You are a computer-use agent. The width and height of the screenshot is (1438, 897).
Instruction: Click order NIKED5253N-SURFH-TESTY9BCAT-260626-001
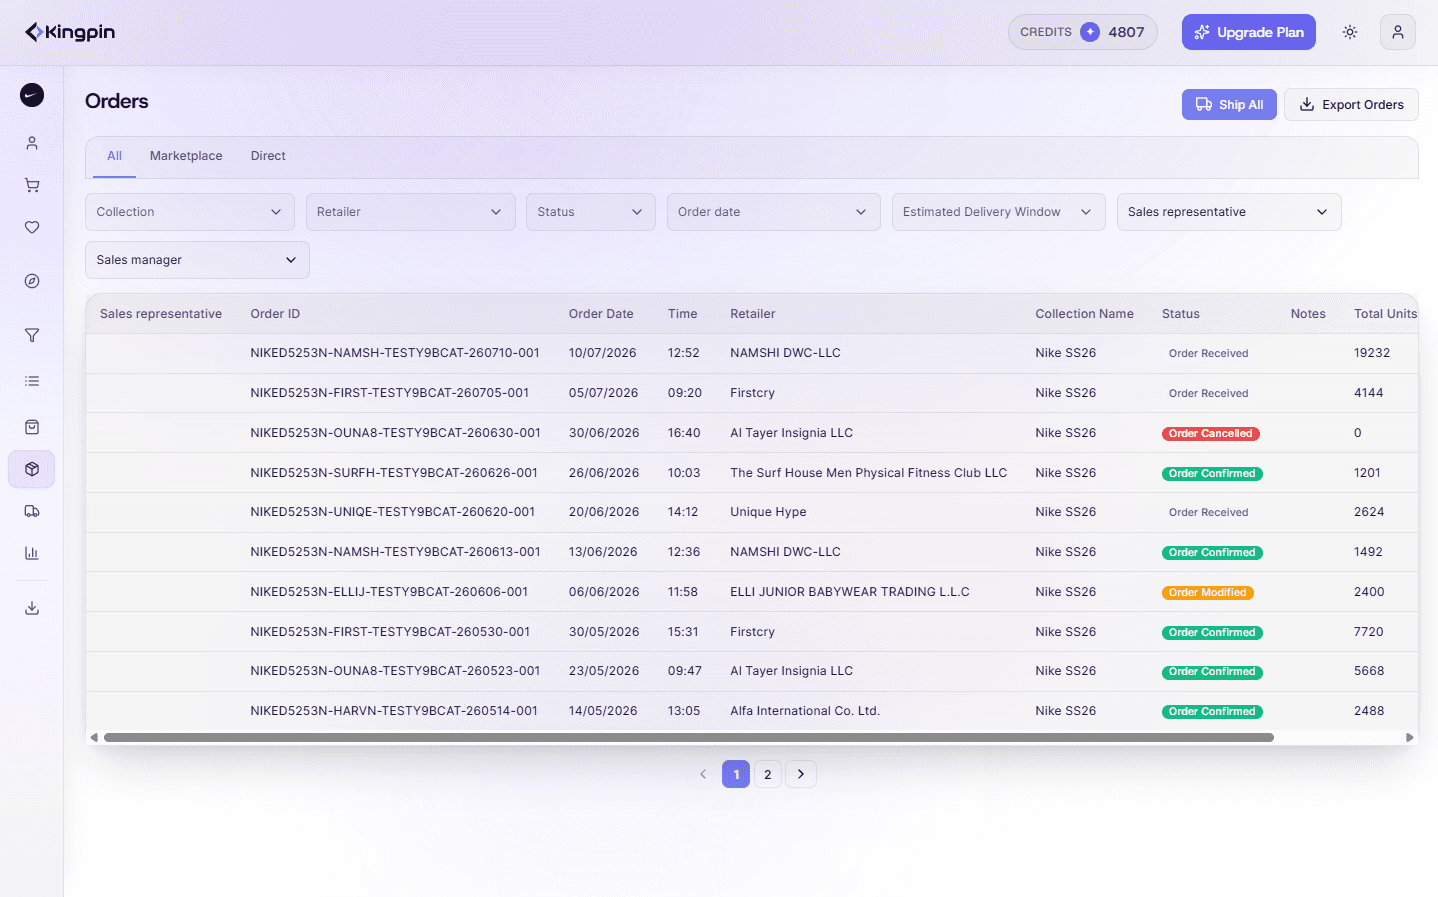click(394, 473)
